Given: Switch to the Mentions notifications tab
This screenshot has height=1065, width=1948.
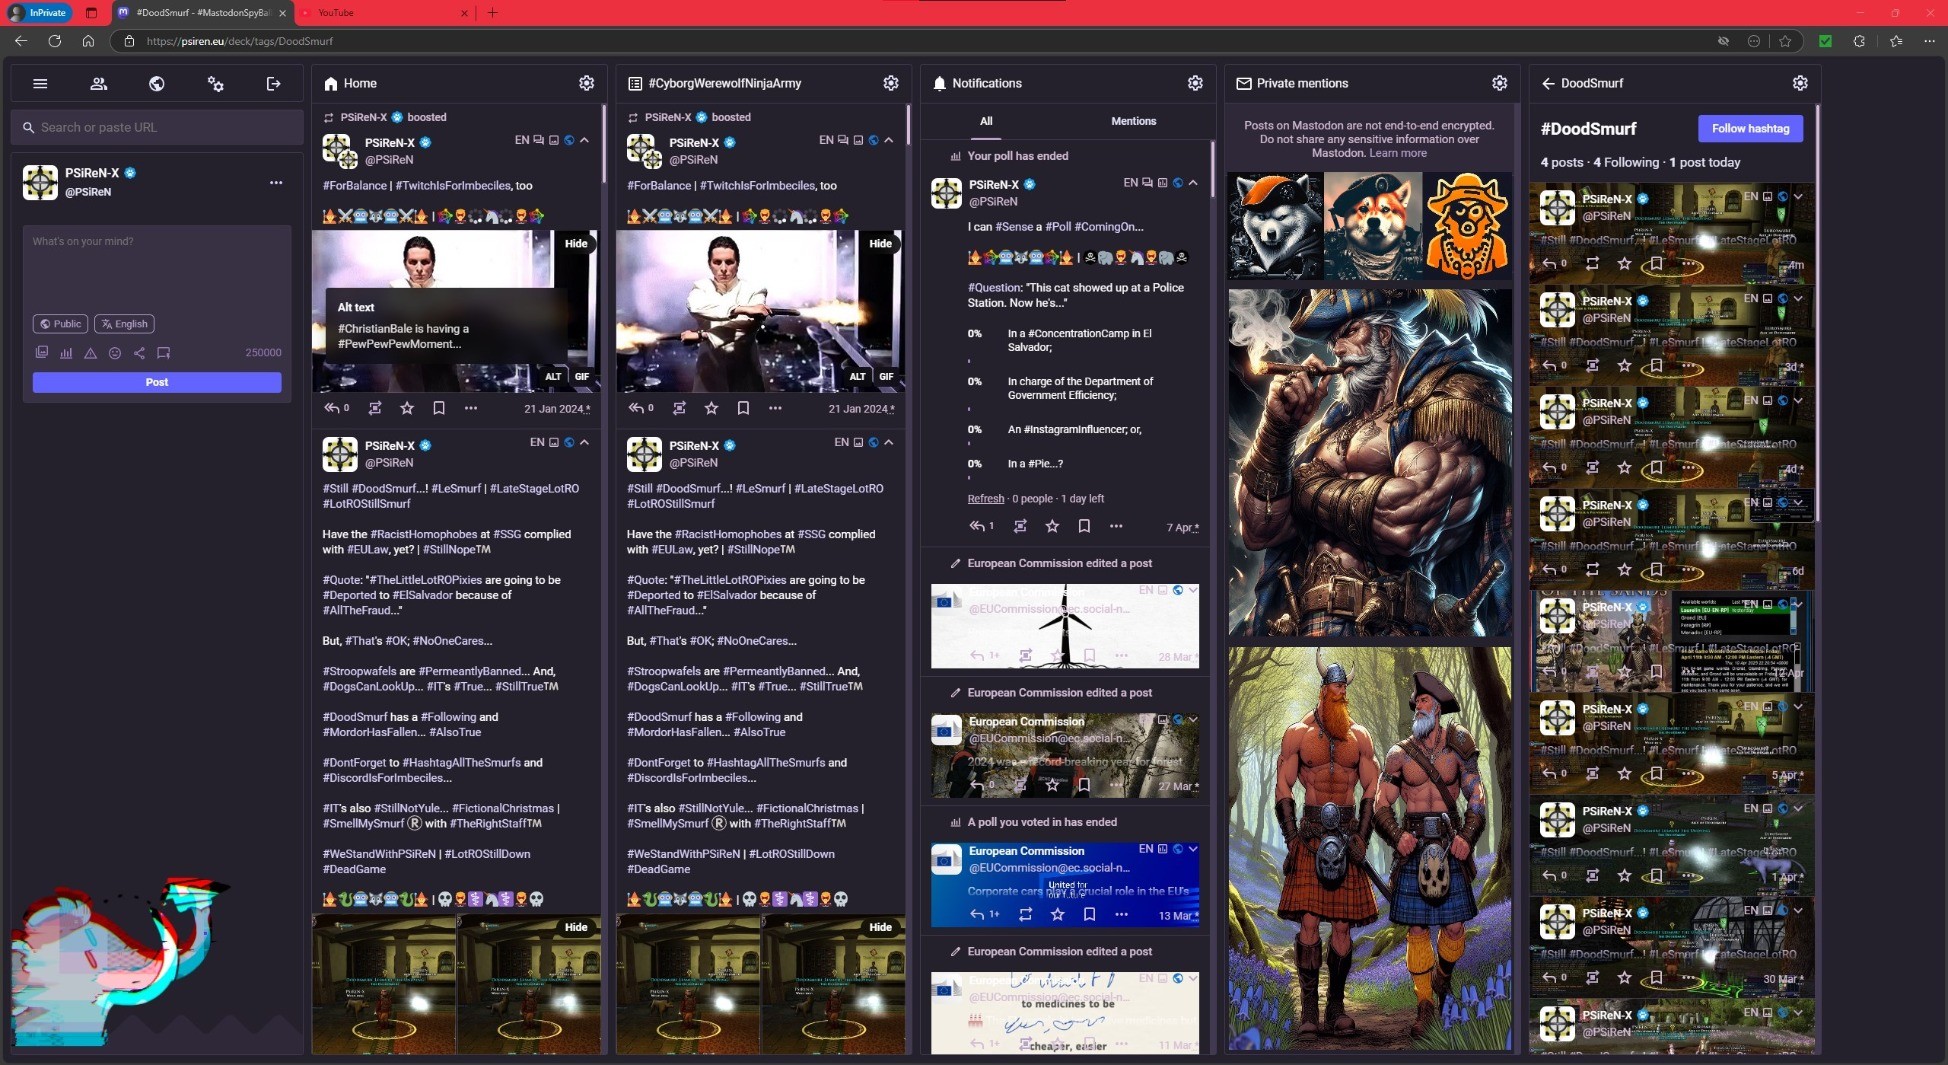Looking at the screenshot, I should tap(1134, 121).
